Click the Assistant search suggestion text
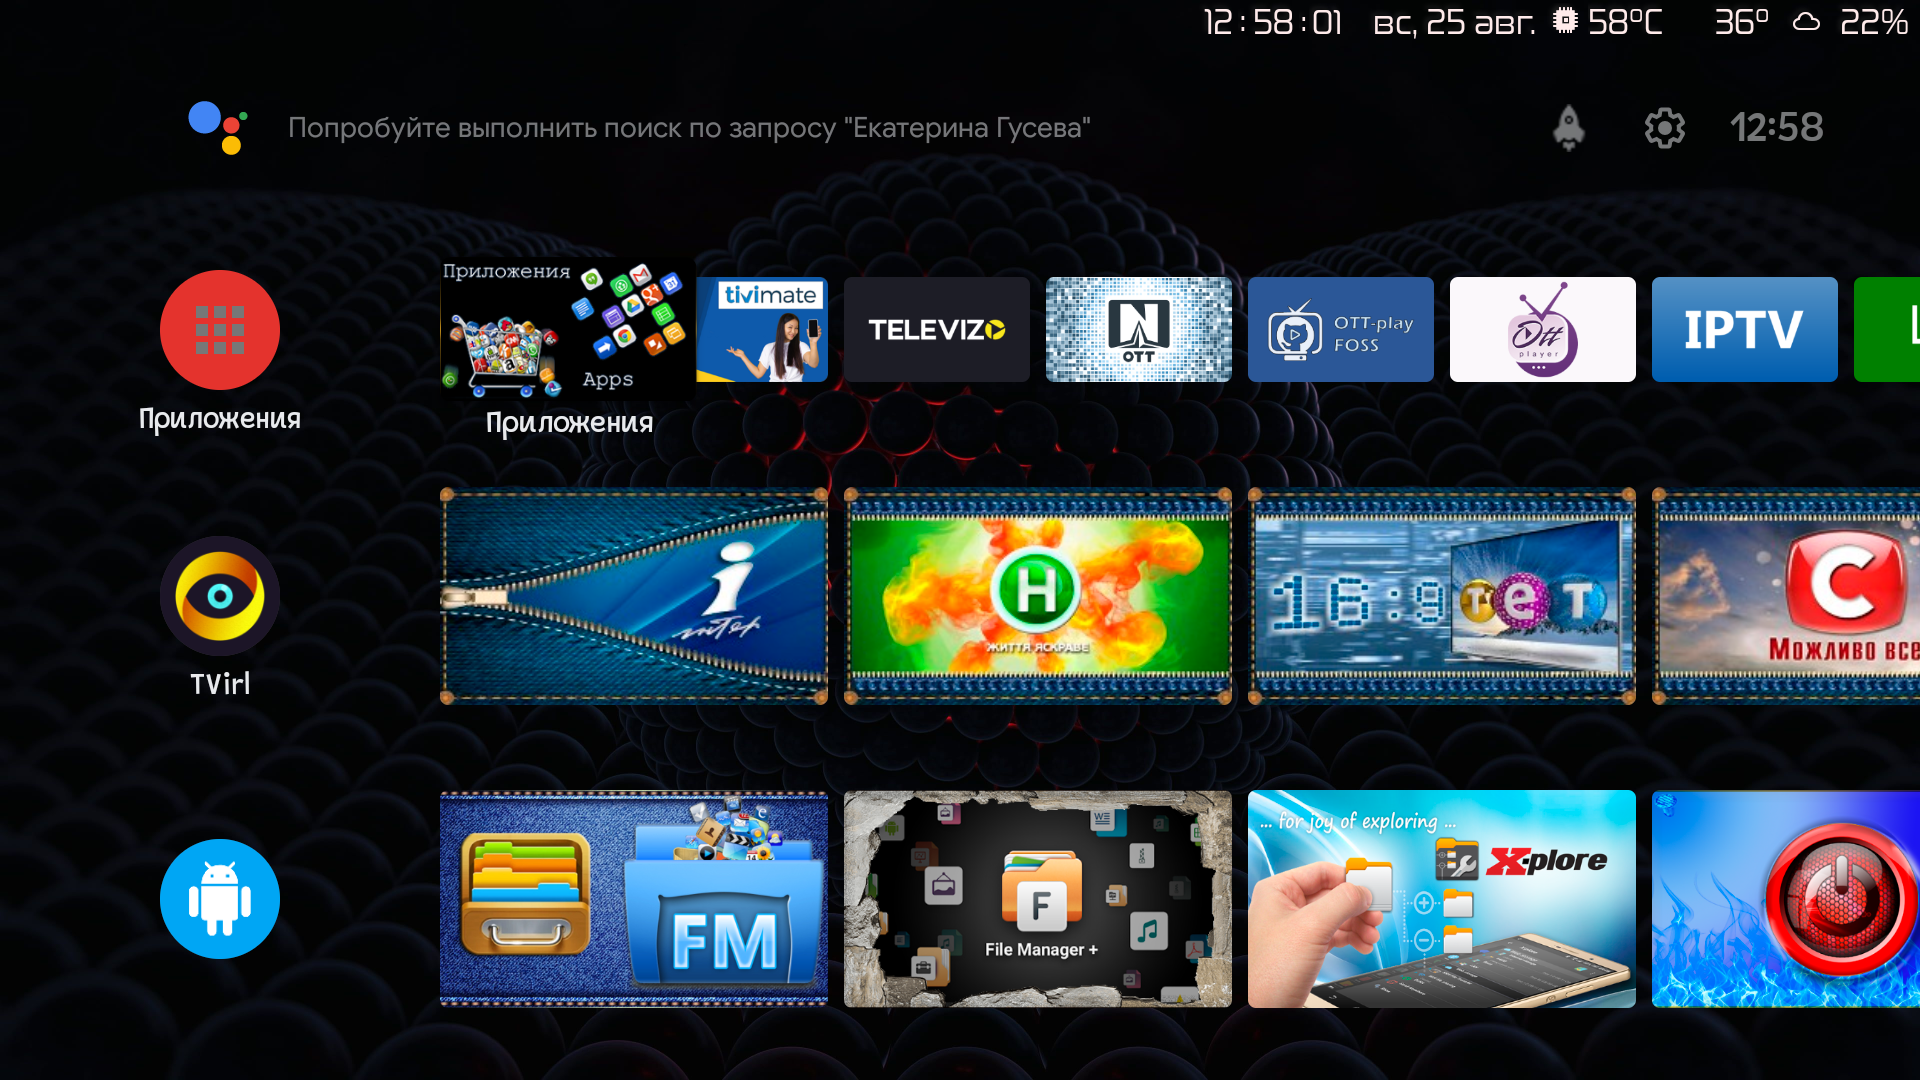The image size is (1920, 1080). point(689,128)
